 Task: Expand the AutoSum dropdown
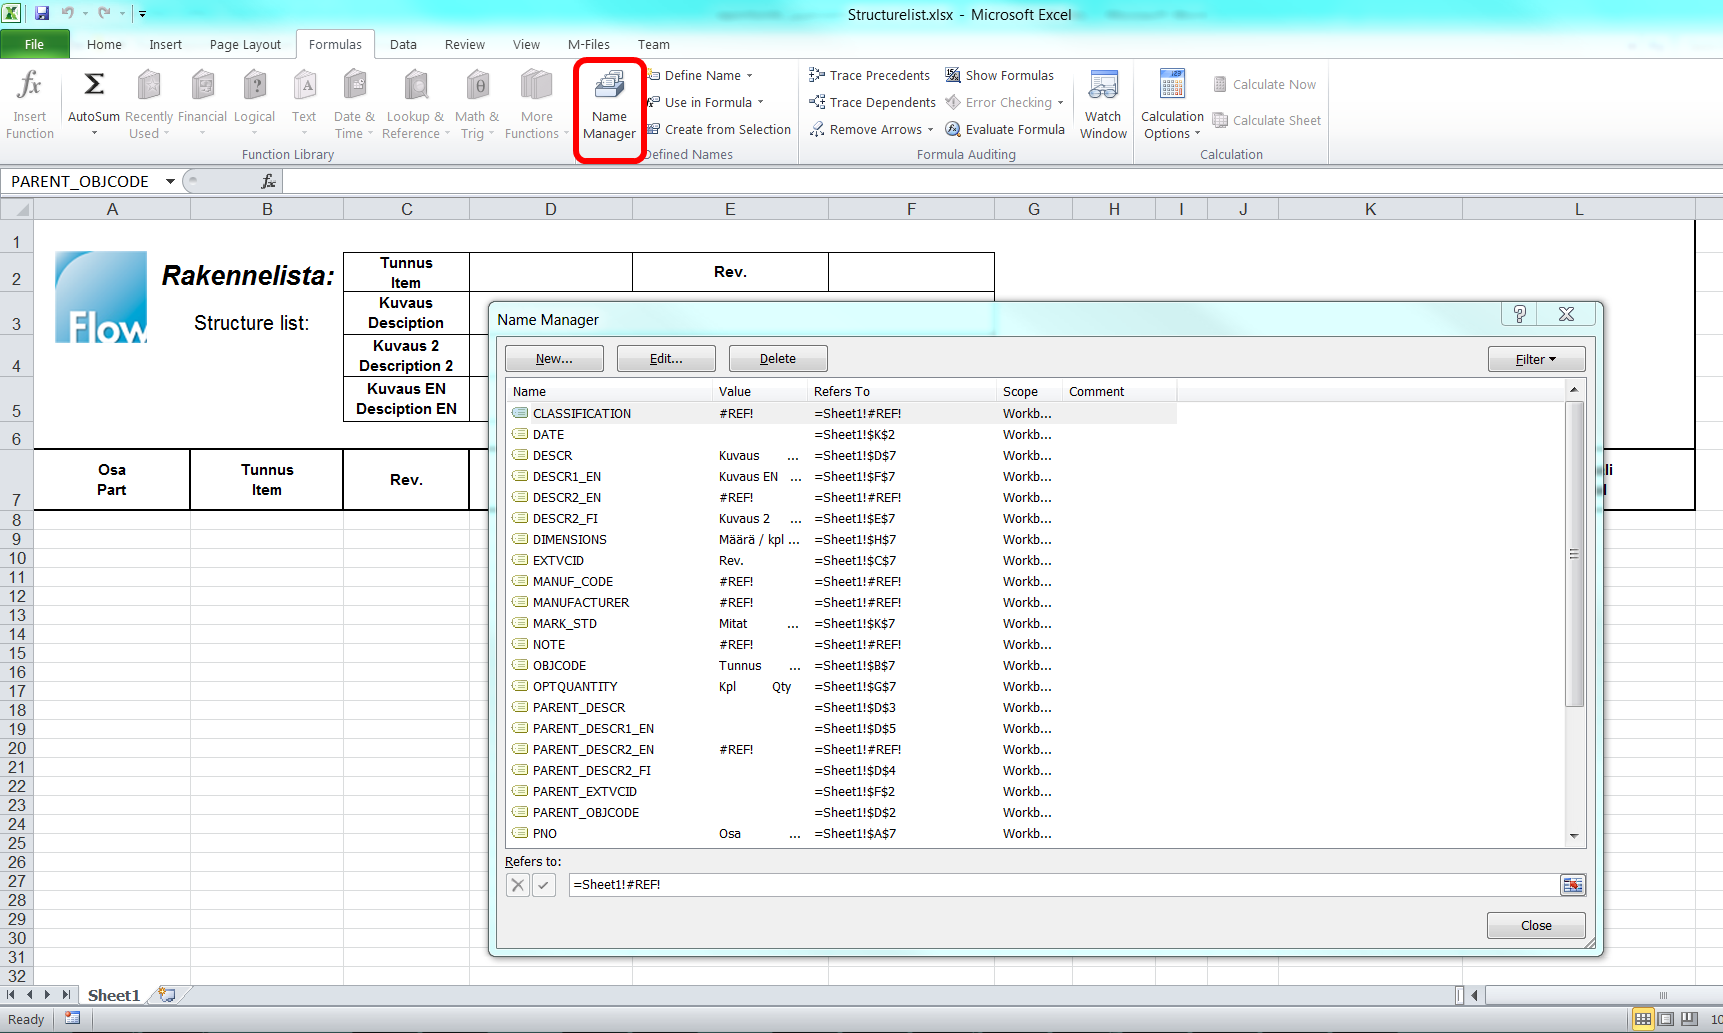[x=94, y=134]
